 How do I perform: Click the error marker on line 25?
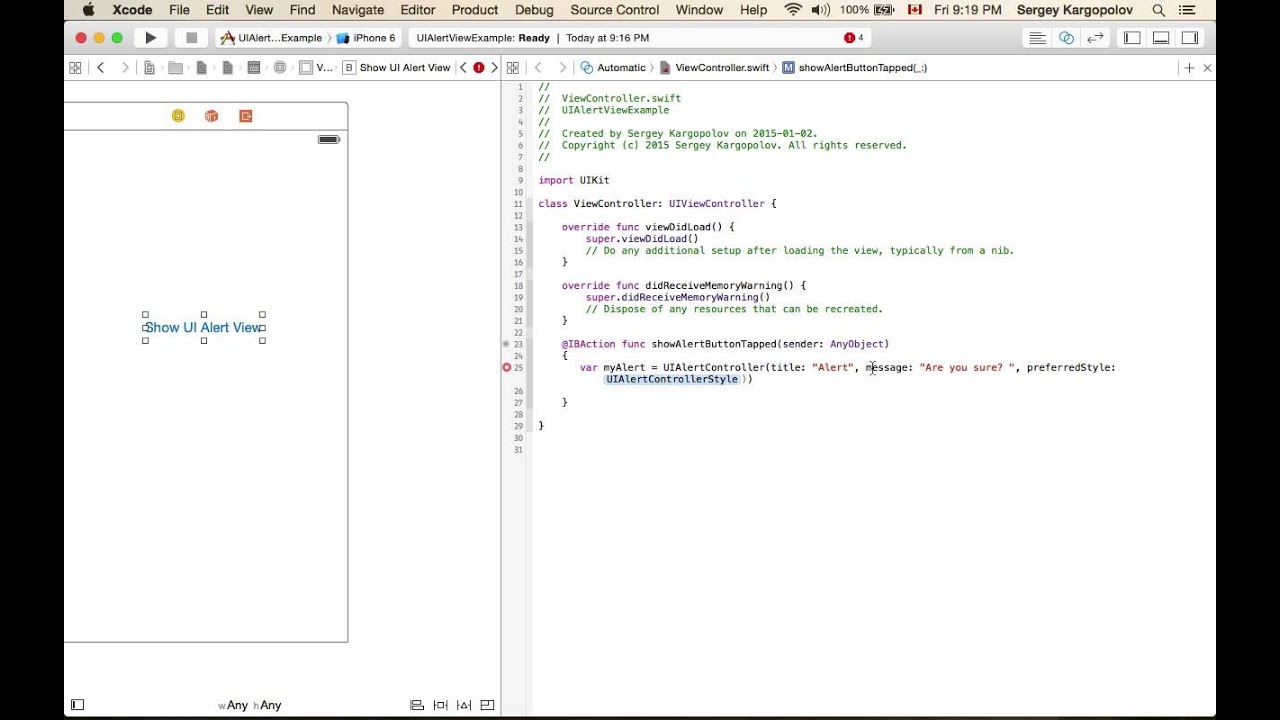(x=507, y=367)
